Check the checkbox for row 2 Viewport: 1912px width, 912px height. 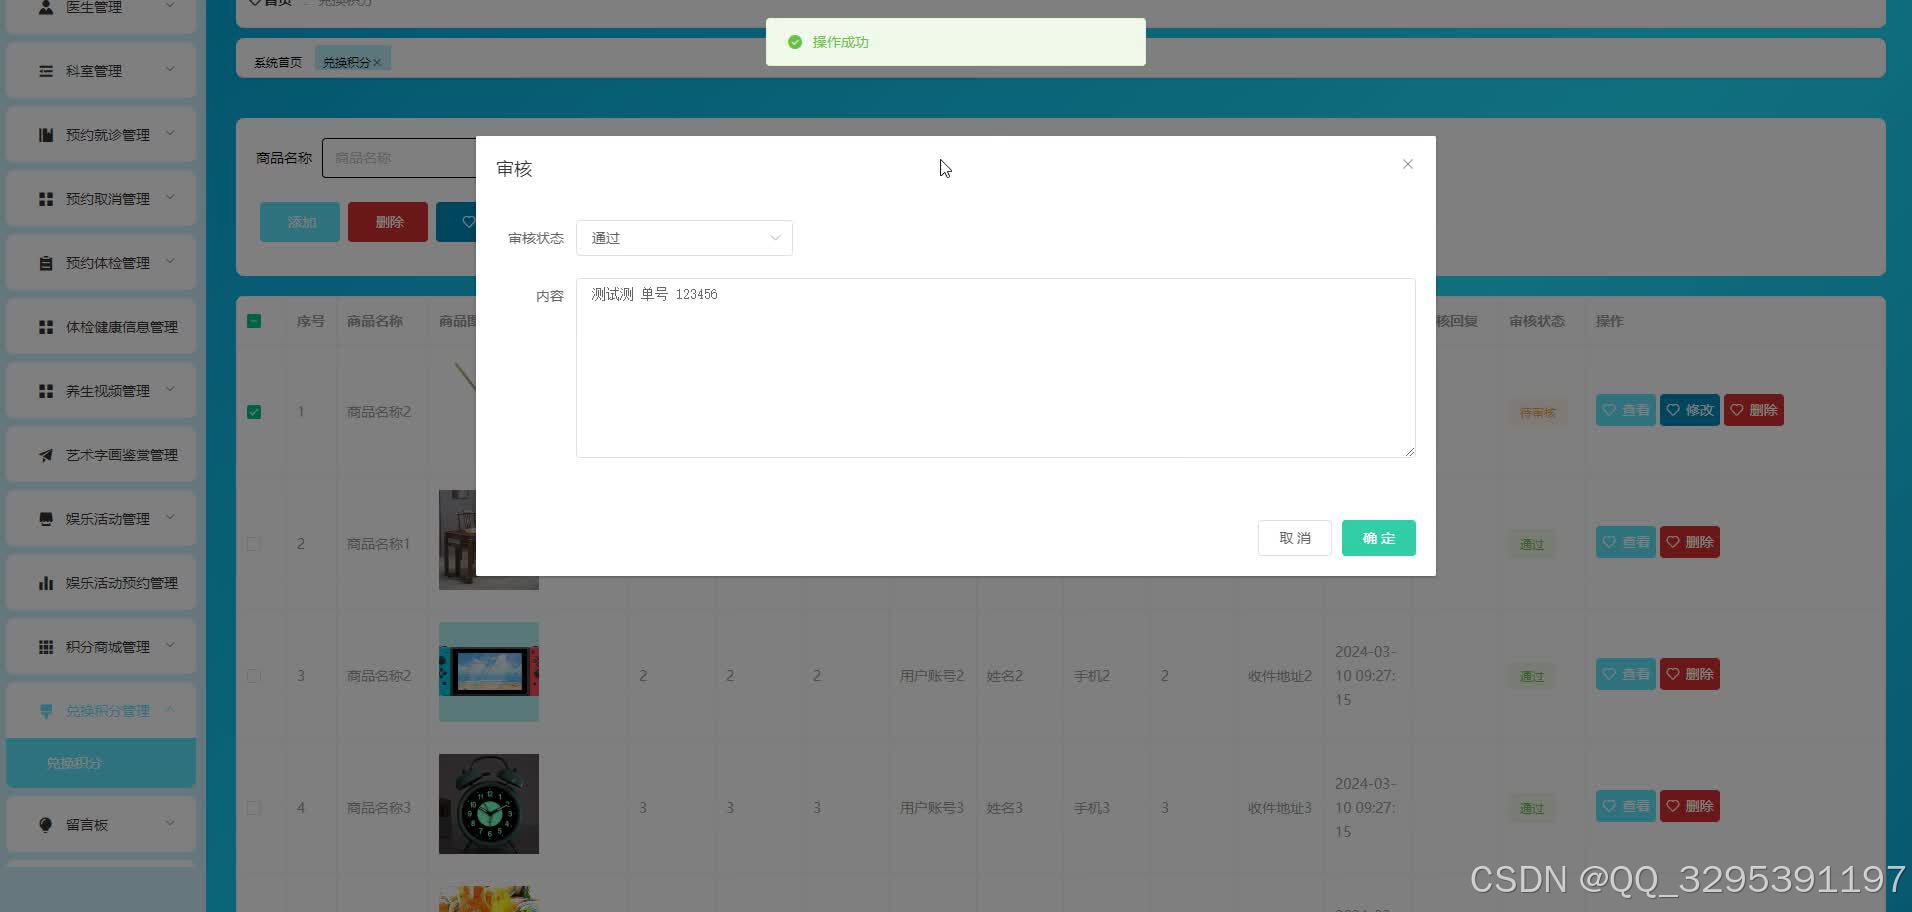click(x=254, y=544)
